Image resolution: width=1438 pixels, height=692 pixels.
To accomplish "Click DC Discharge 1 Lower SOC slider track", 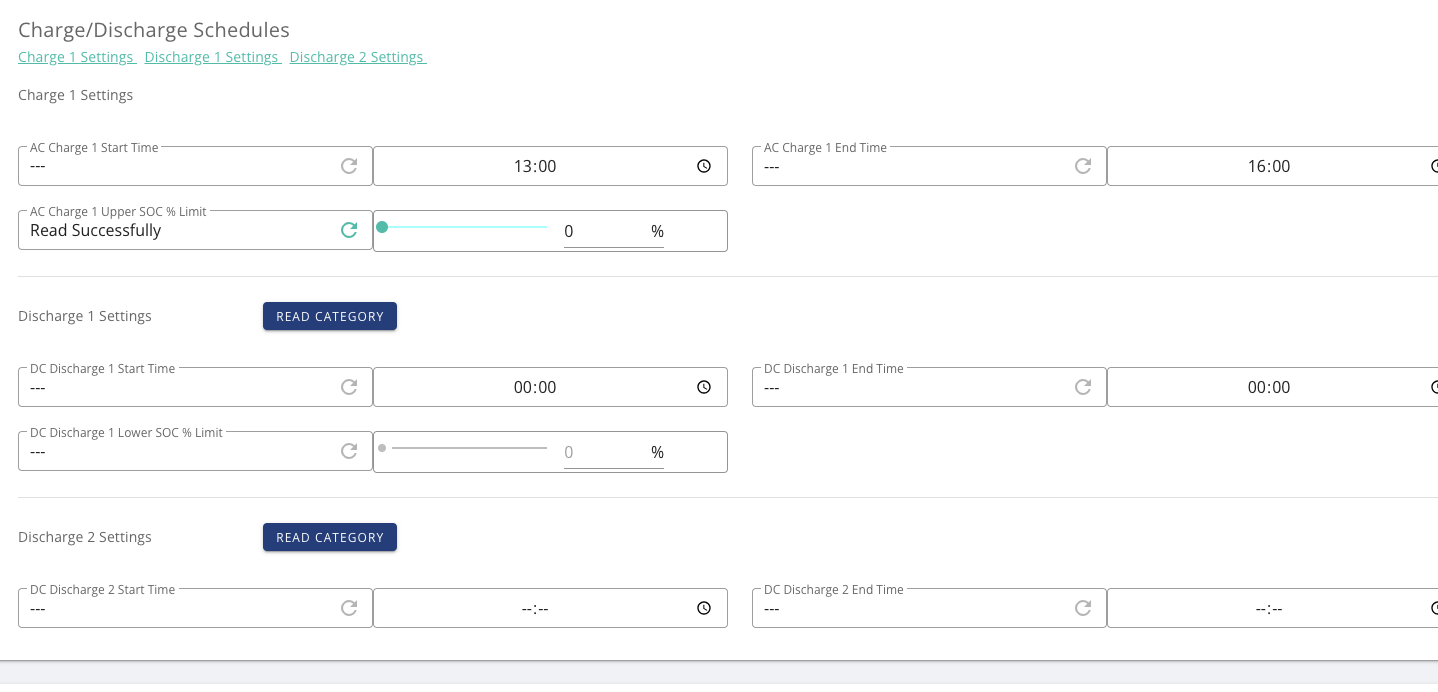I will [464, 448].
